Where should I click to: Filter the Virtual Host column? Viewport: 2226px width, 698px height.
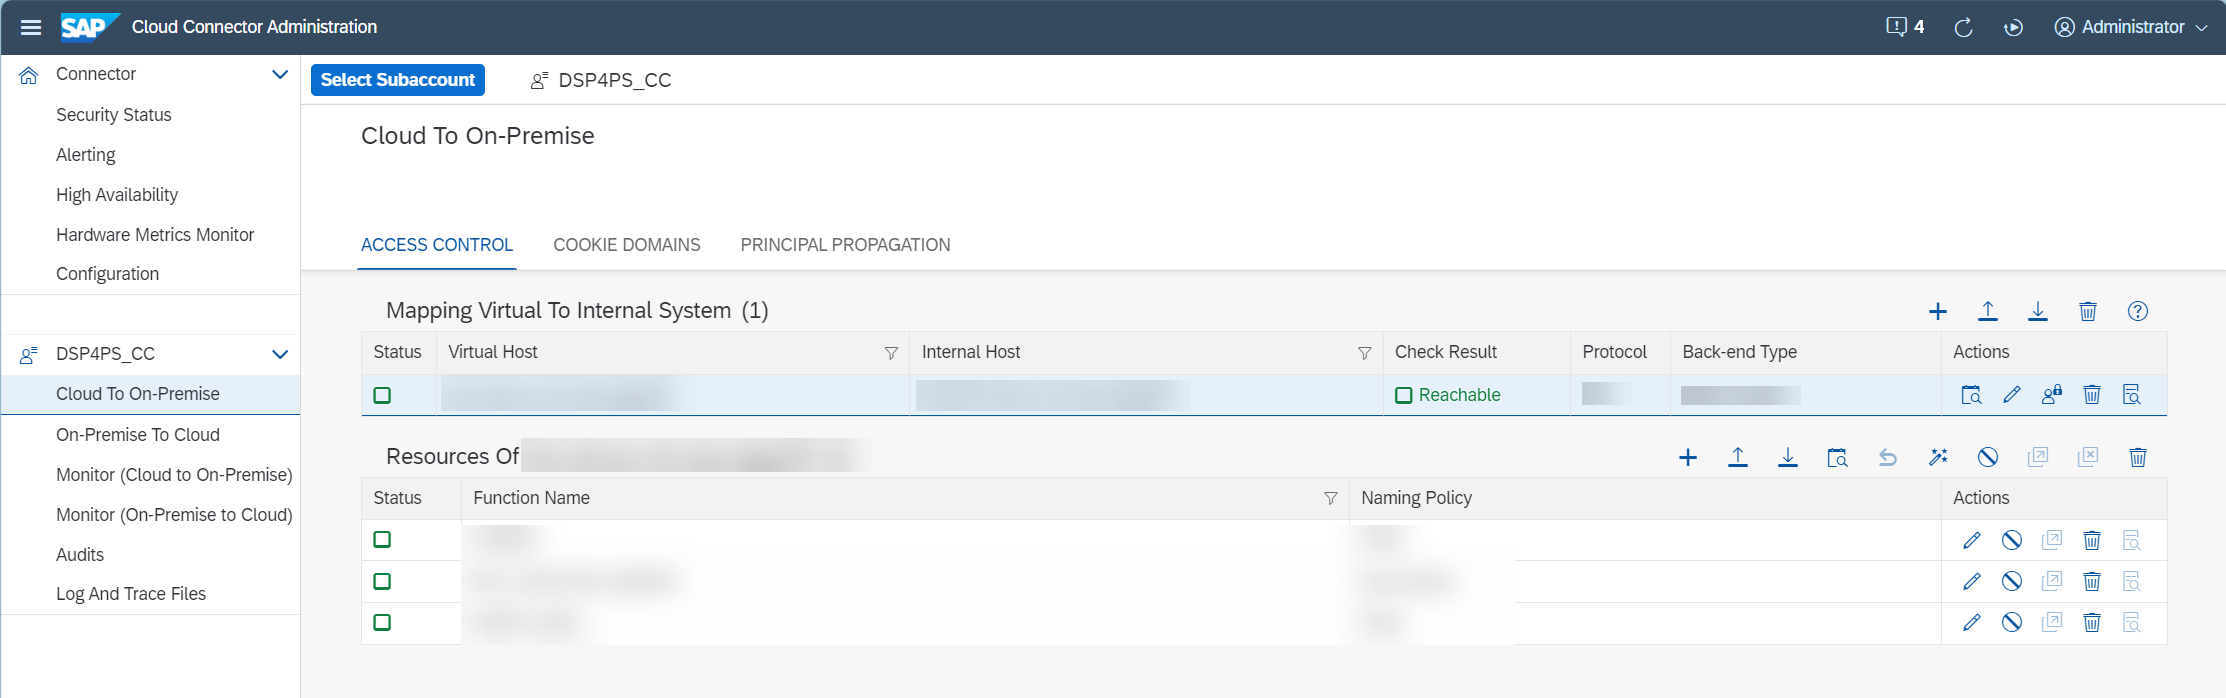(x=891, y=353)
